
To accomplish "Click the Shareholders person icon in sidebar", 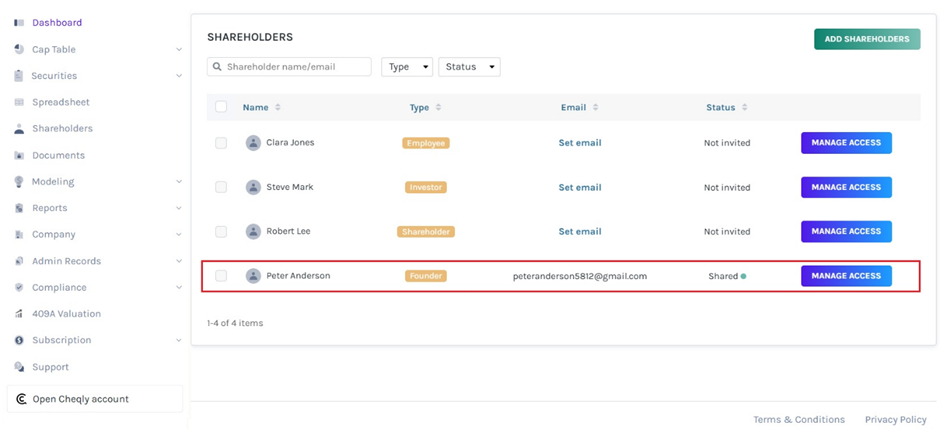I will click(x=19, y=129).
